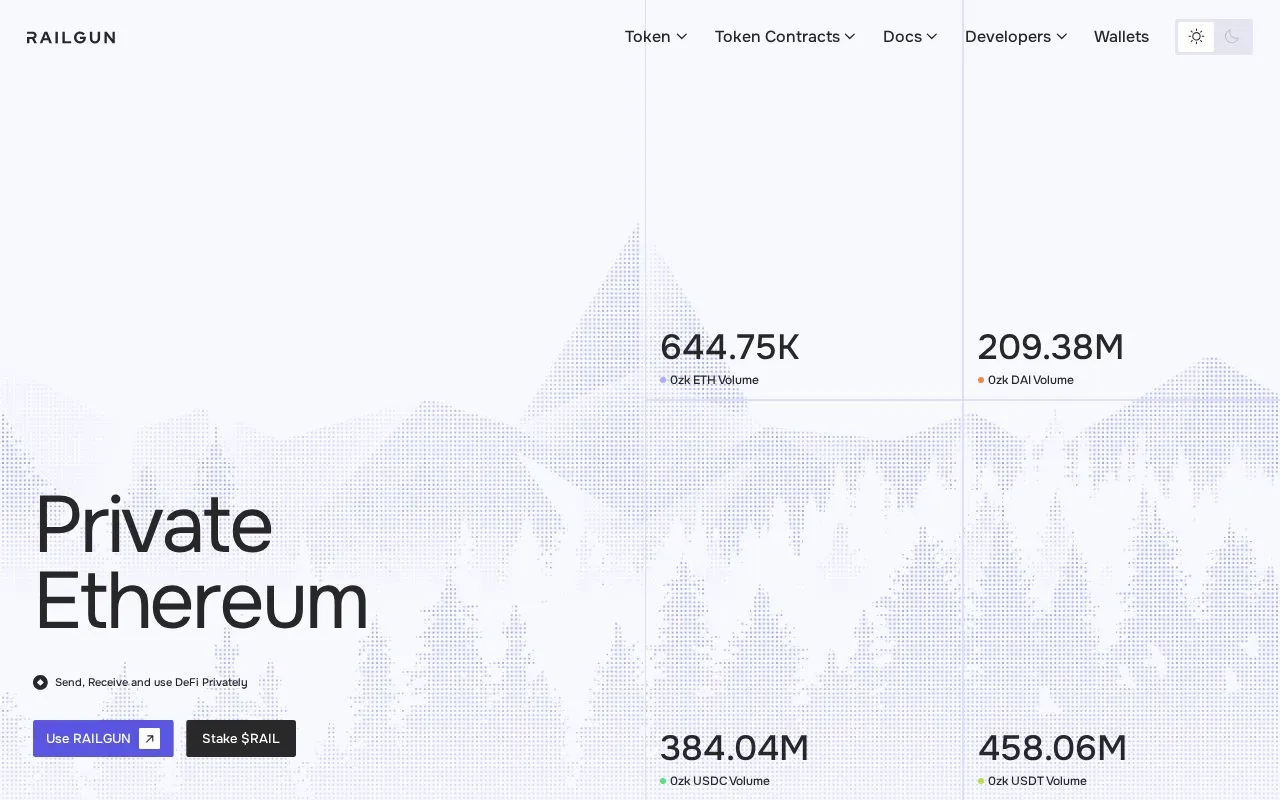
Task: Expand the Token Contracts chevron
Action: 850,37
